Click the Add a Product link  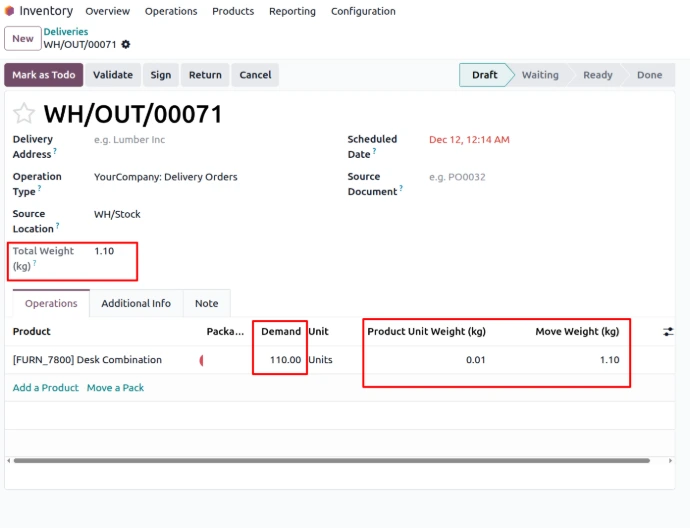(45, 388)
